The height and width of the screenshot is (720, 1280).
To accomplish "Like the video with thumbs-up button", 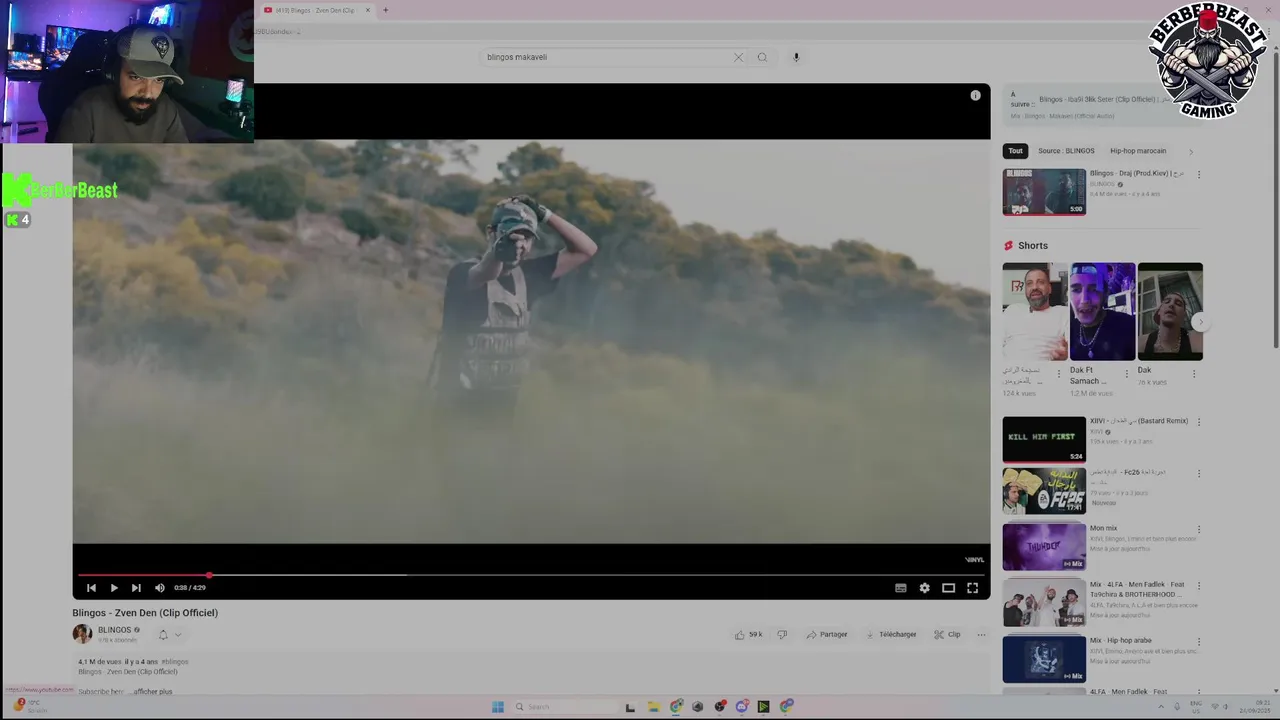I will [748, 634].
